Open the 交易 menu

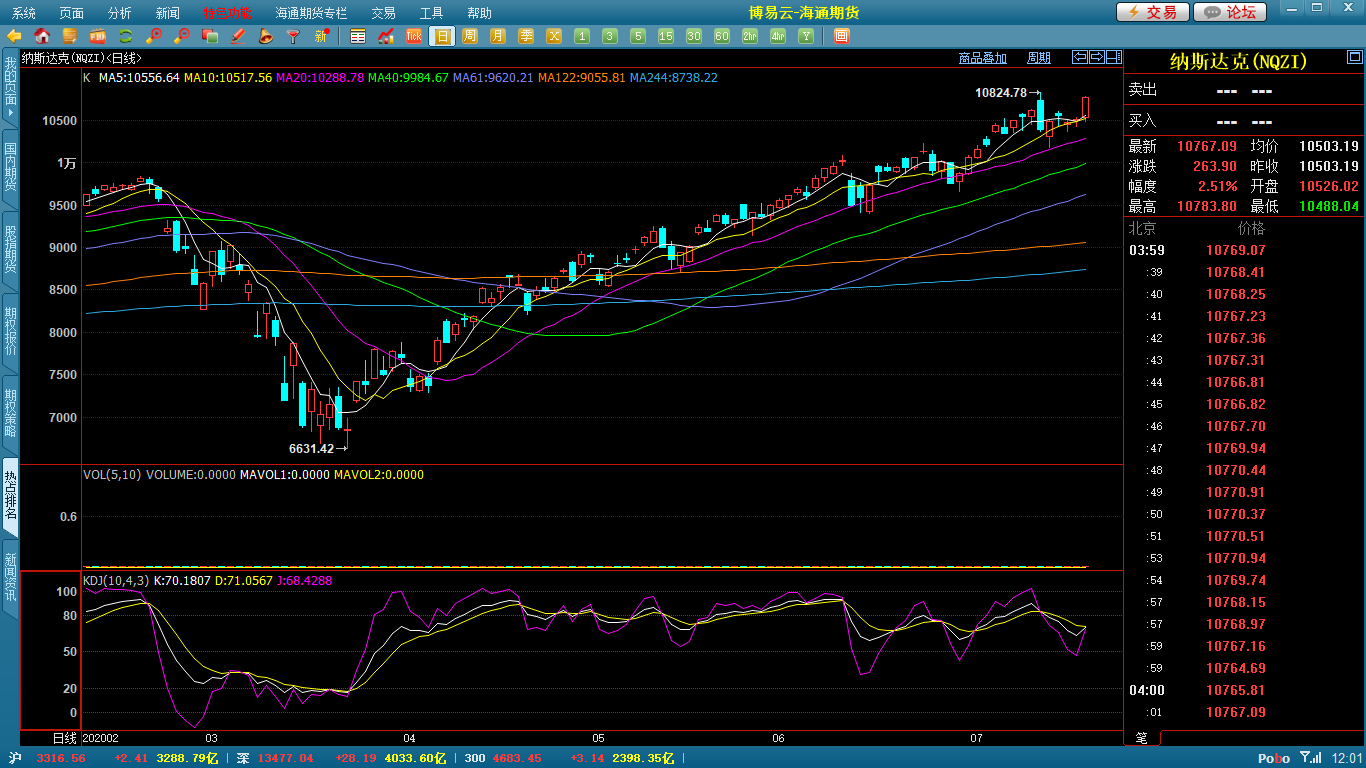pos(383,13)
